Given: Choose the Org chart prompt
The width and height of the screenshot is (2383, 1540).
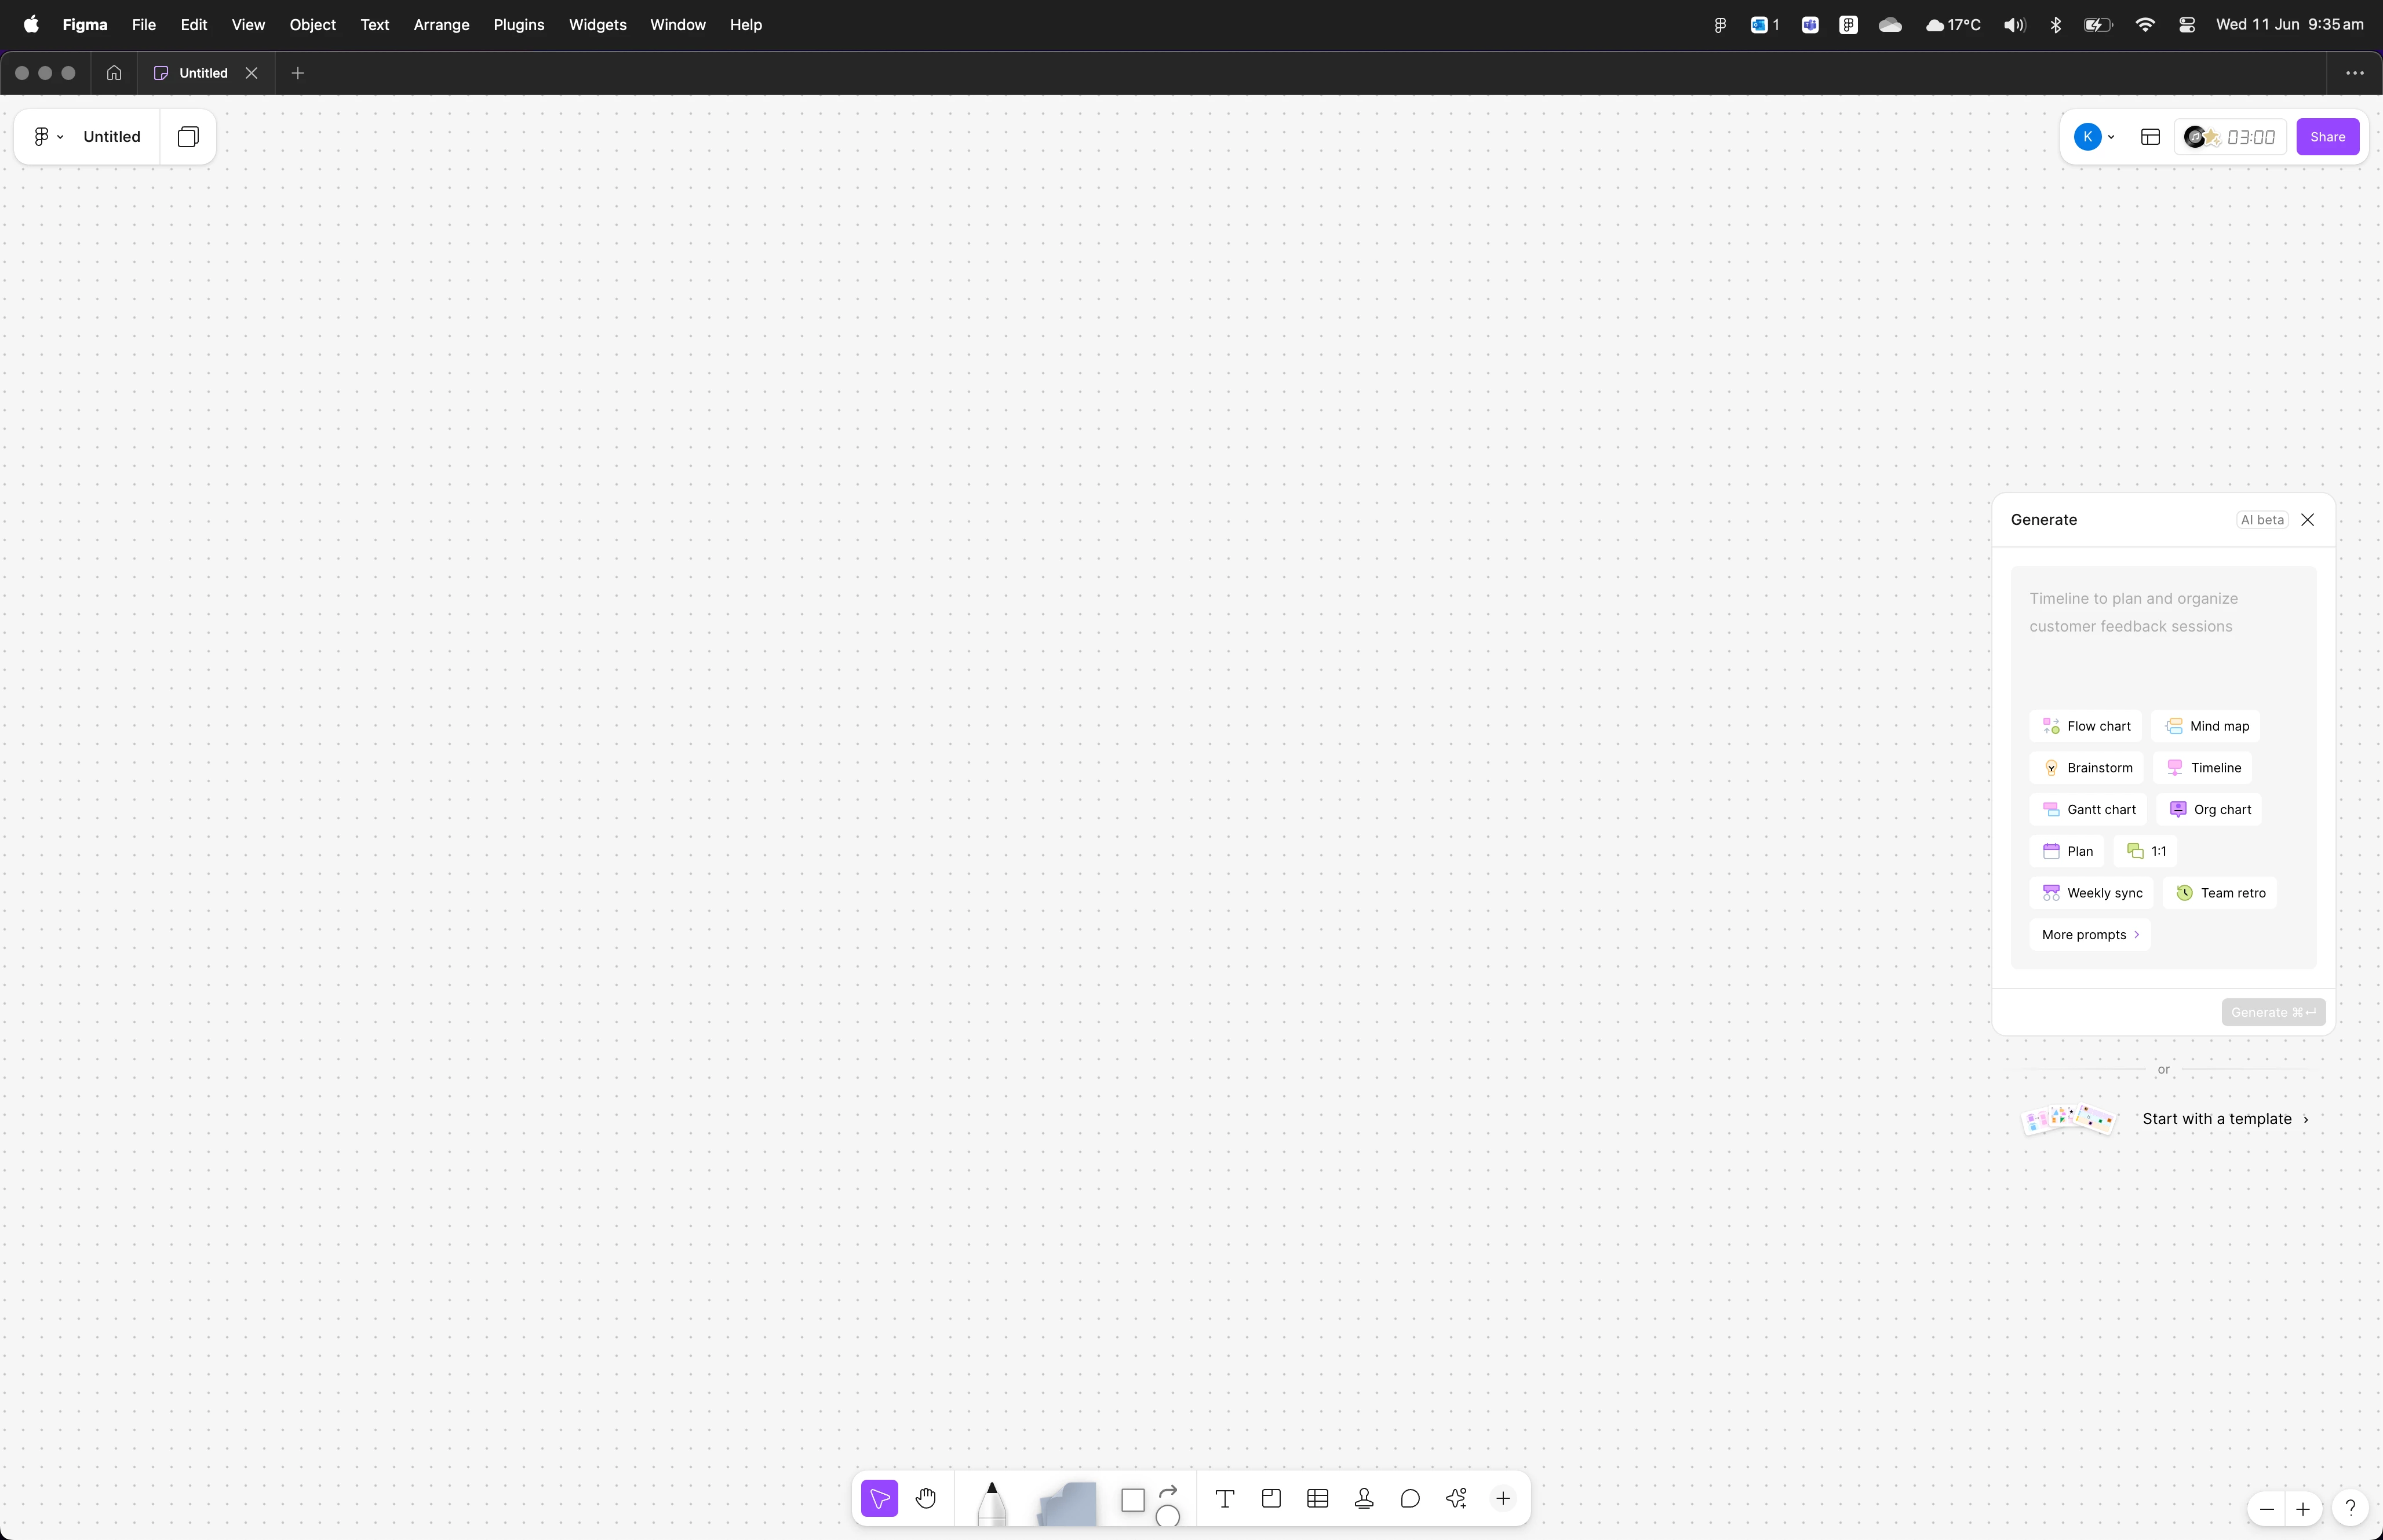Looking at the screenshot, I should coord(2209,810).
